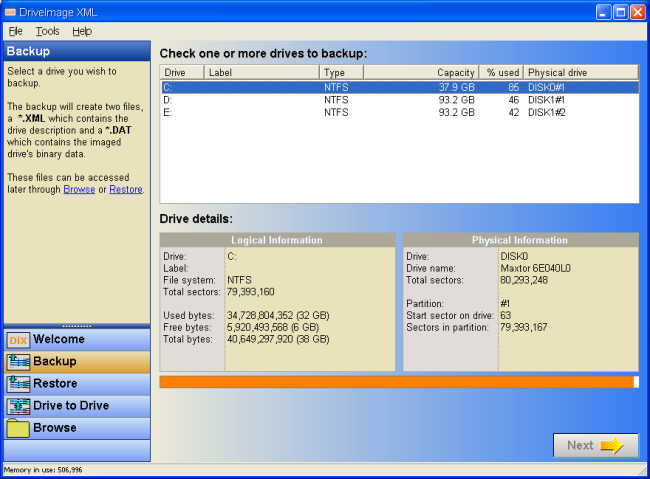Click the Drive to Drive icon
The image size is (650, 479).
(18, 406)
